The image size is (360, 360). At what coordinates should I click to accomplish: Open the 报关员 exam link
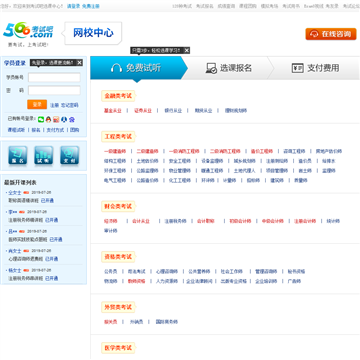[111, 322]
